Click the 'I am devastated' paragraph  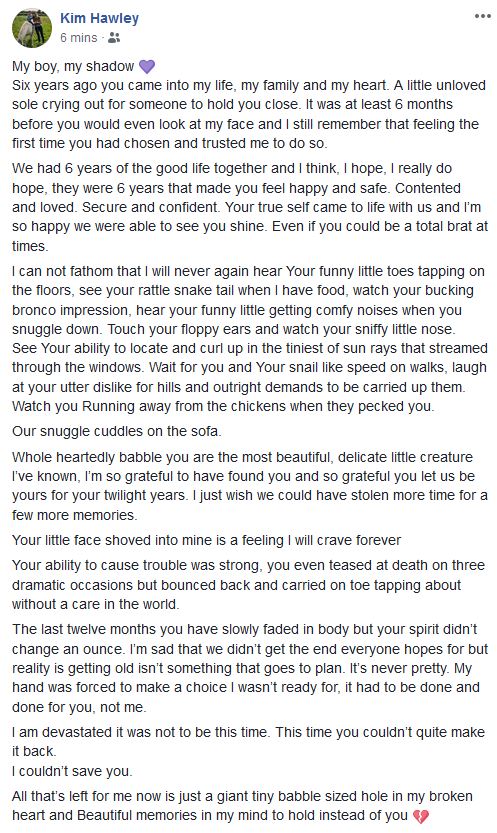pos(248,742)
